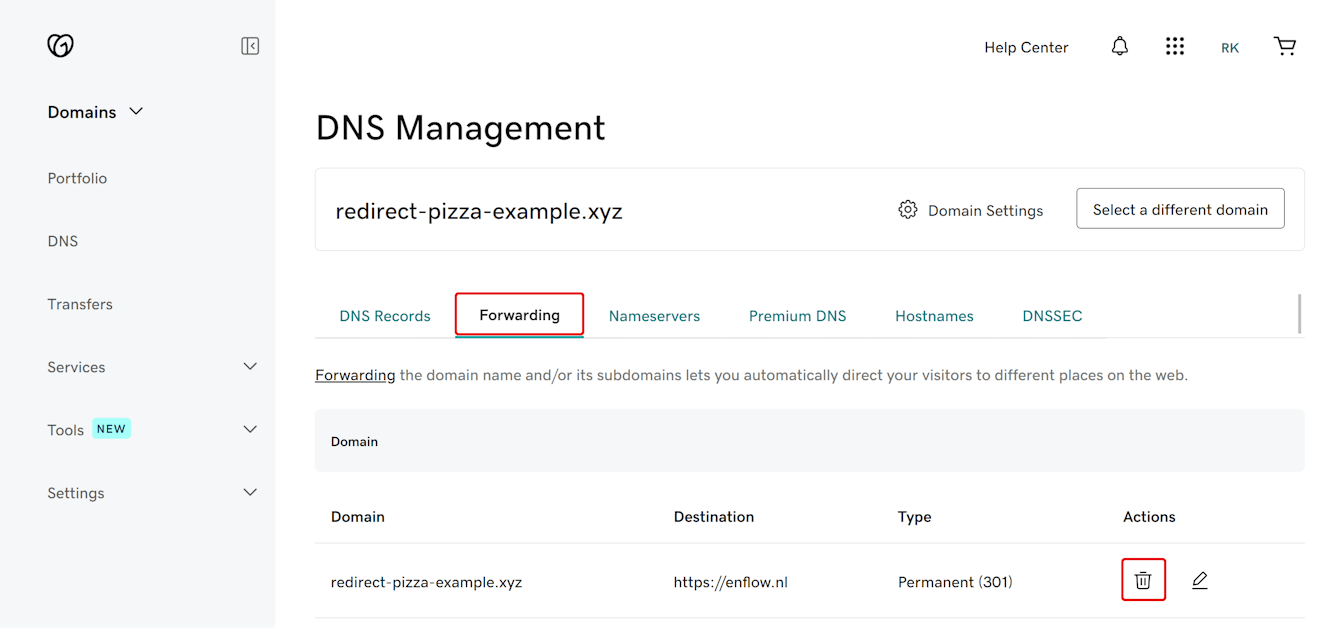
Task: Expand the Tools section
Action: click(250, 430)
